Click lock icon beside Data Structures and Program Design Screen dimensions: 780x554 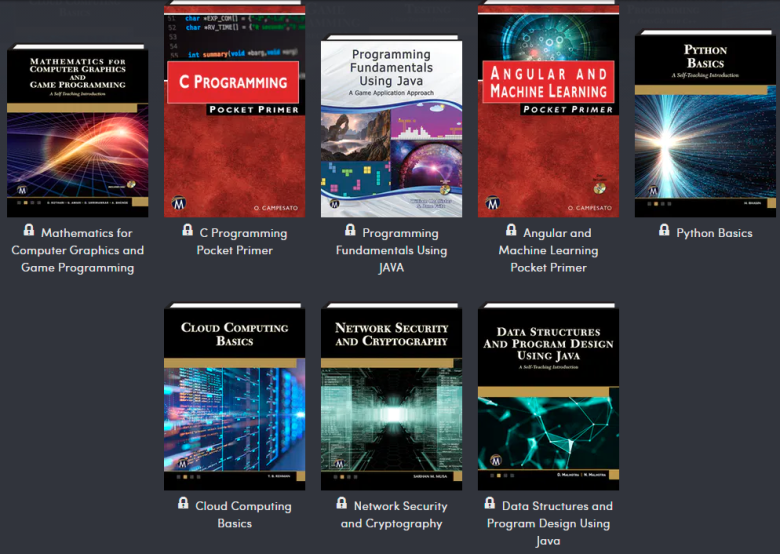coord(490,503)
